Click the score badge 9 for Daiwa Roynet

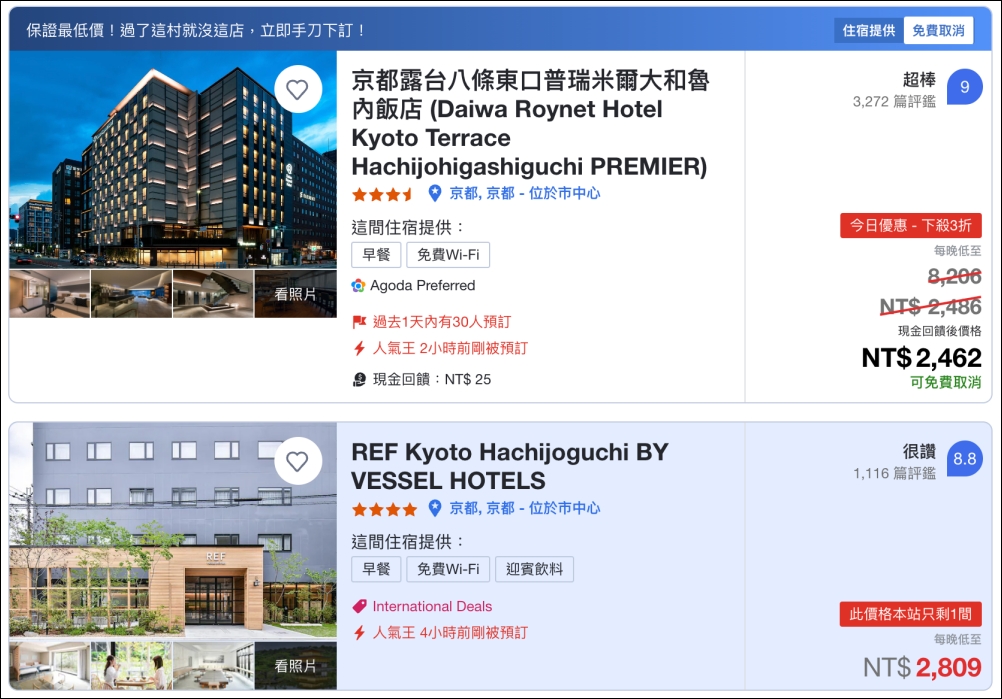[964, 87]
